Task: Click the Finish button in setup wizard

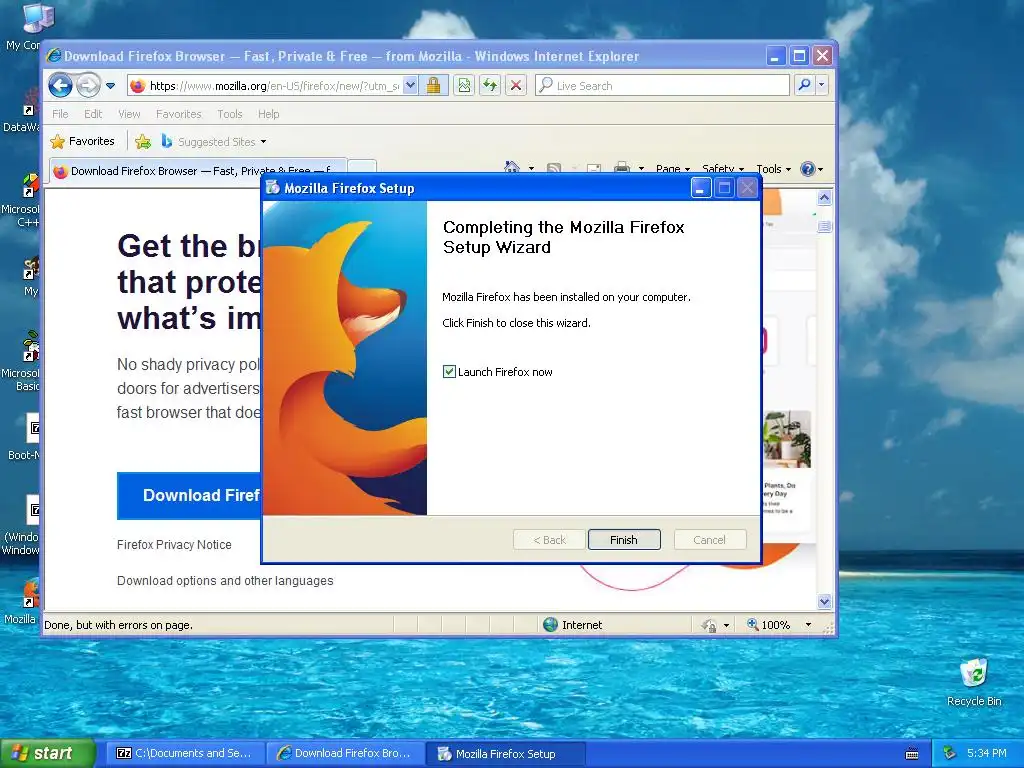Action: point(624,539)
